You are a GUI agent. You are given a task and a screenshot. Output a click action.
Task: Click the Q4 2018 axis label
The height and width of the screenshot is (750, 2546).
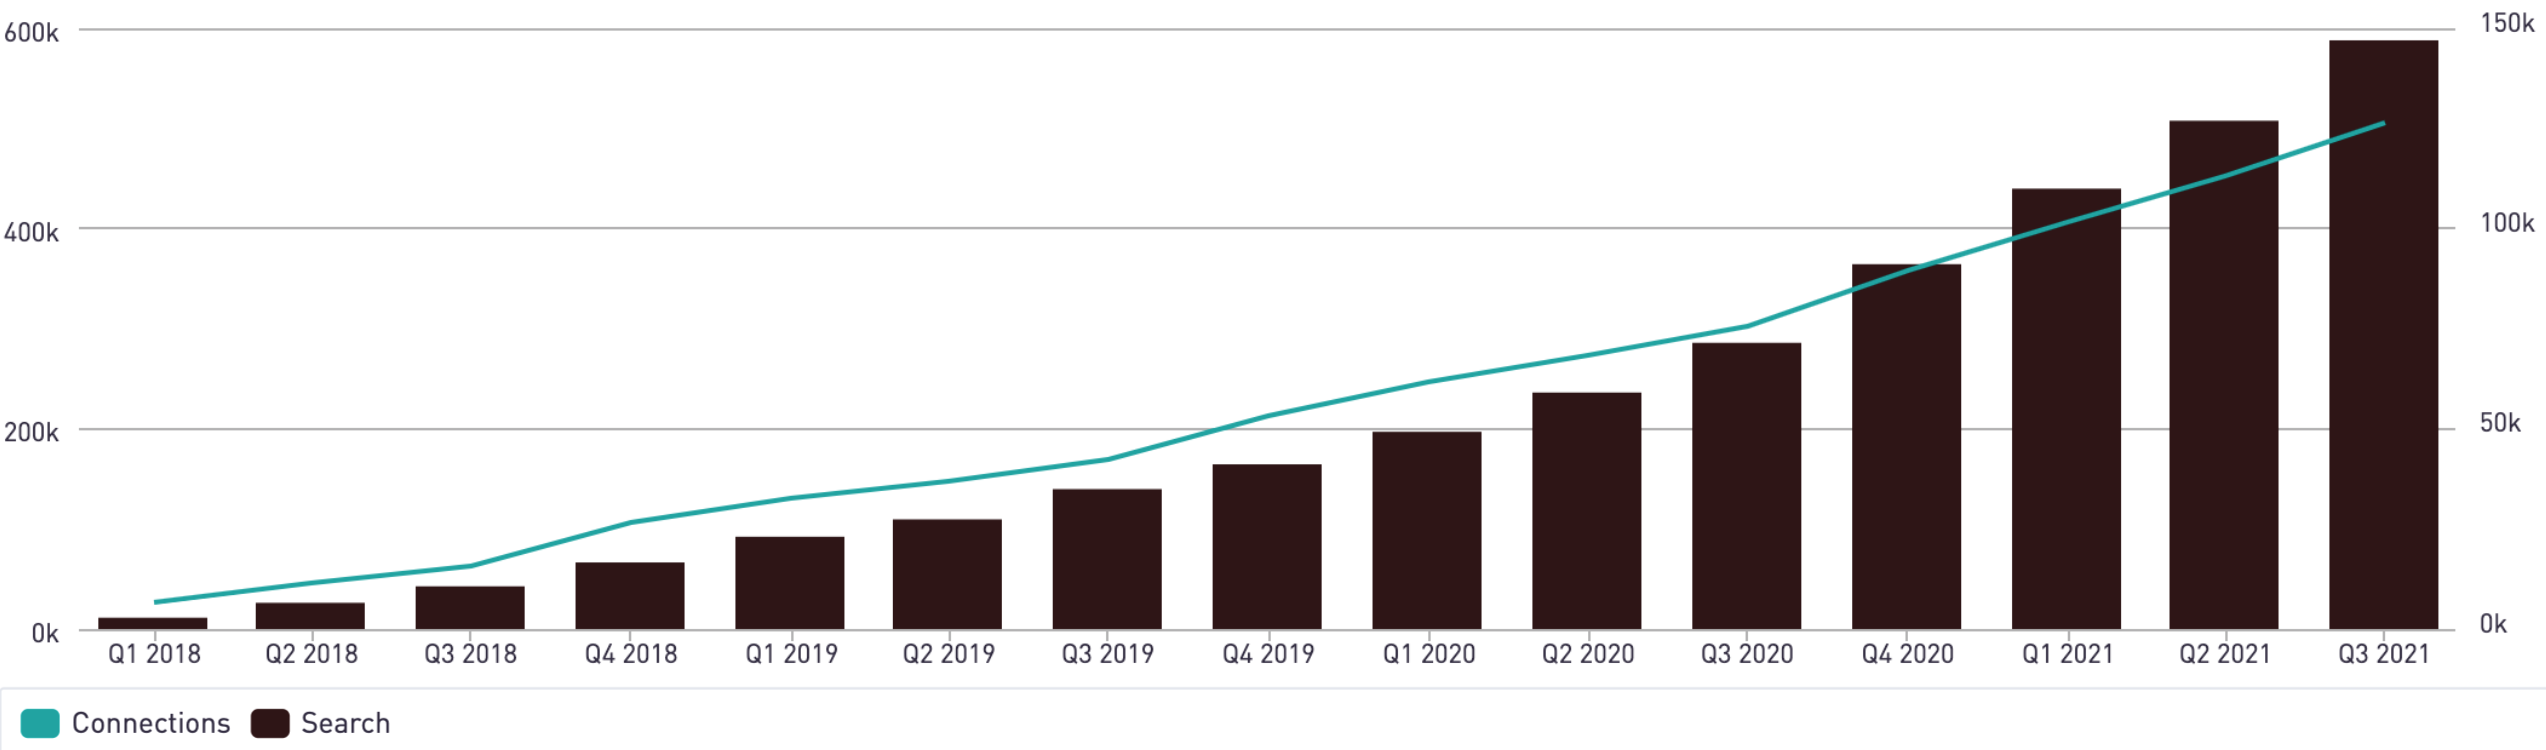(631, 654)
